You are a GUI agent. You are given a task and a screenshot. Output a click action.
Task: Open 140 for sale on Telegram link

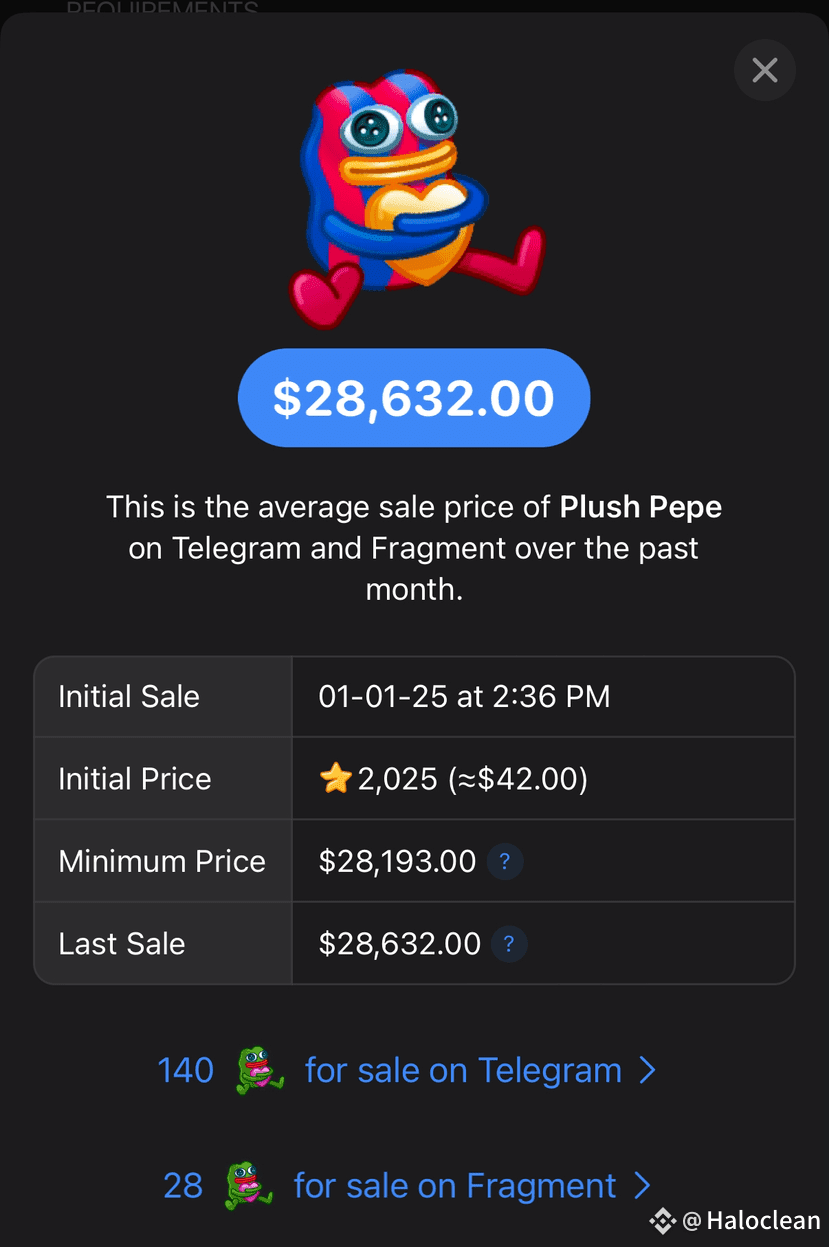407,1070
